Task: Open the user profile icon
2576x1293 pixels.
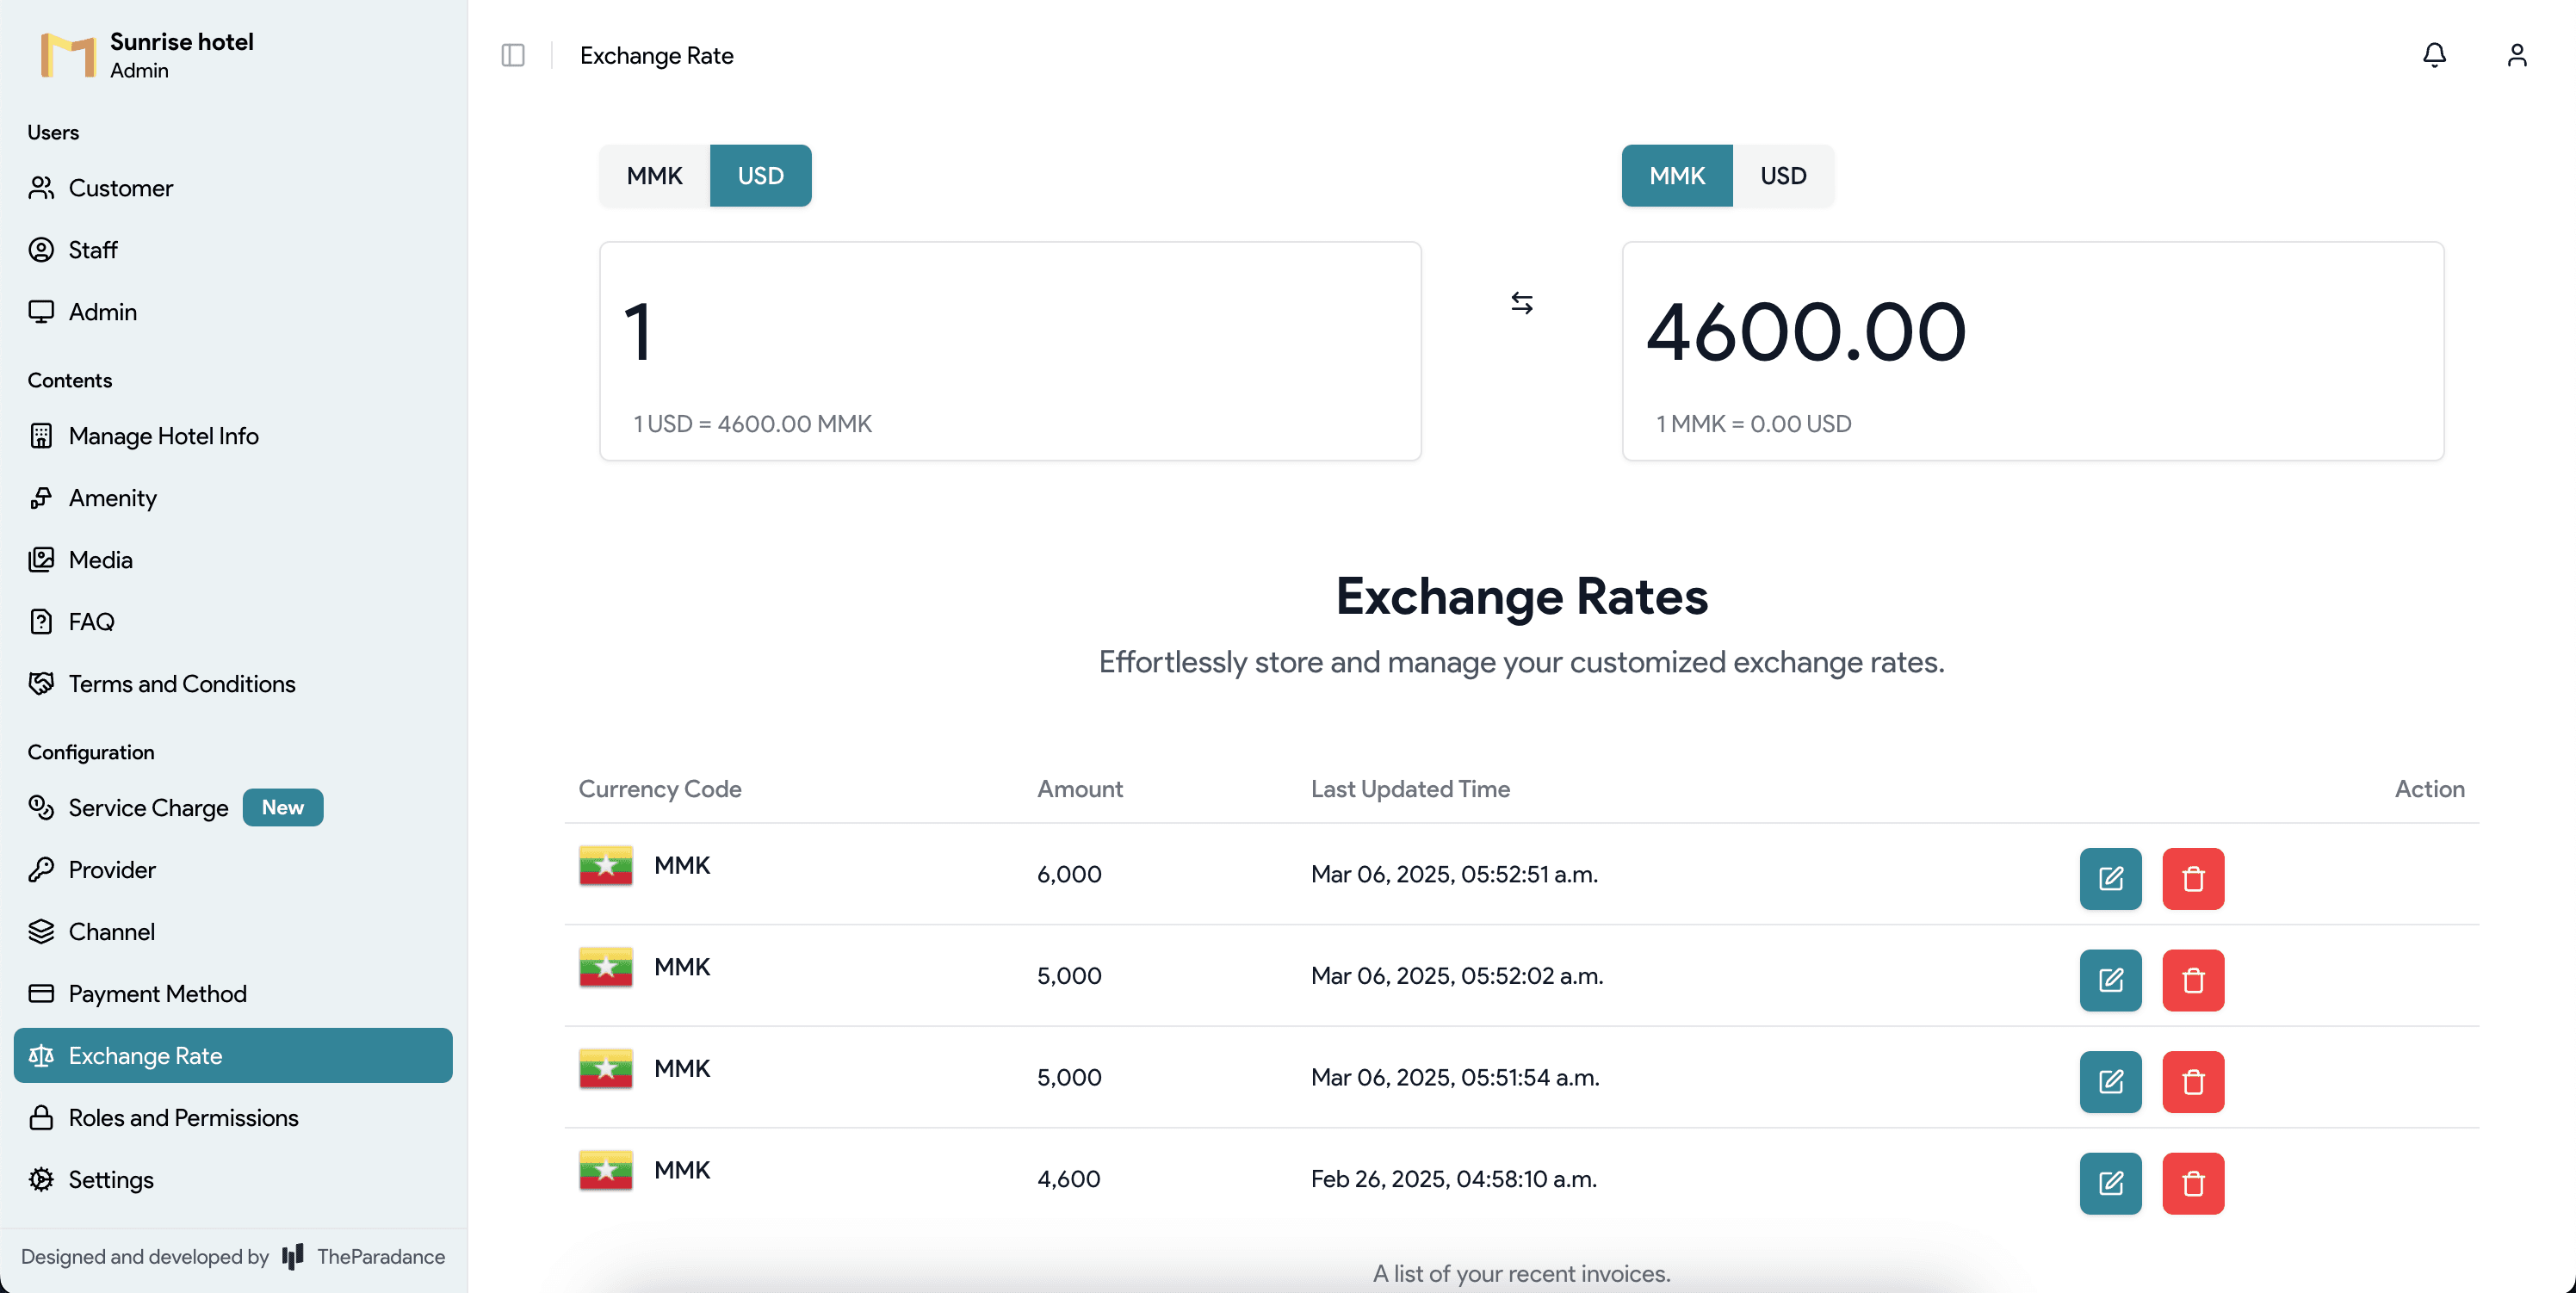Action: [x=2517, y=55]
